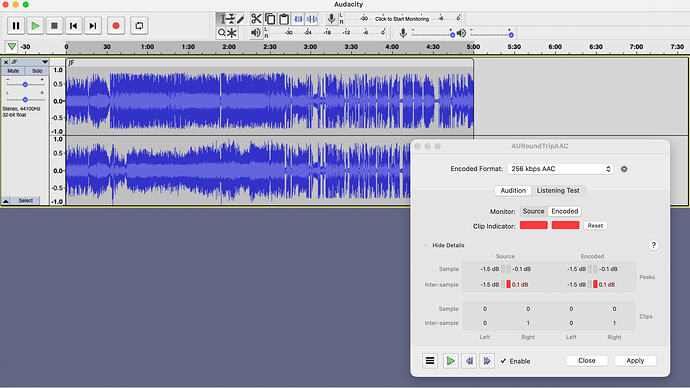The width and height of the screenshot is (690, 388).
Task: Open encoder settings via the gear icon
Action: click(x=624, y=169)
